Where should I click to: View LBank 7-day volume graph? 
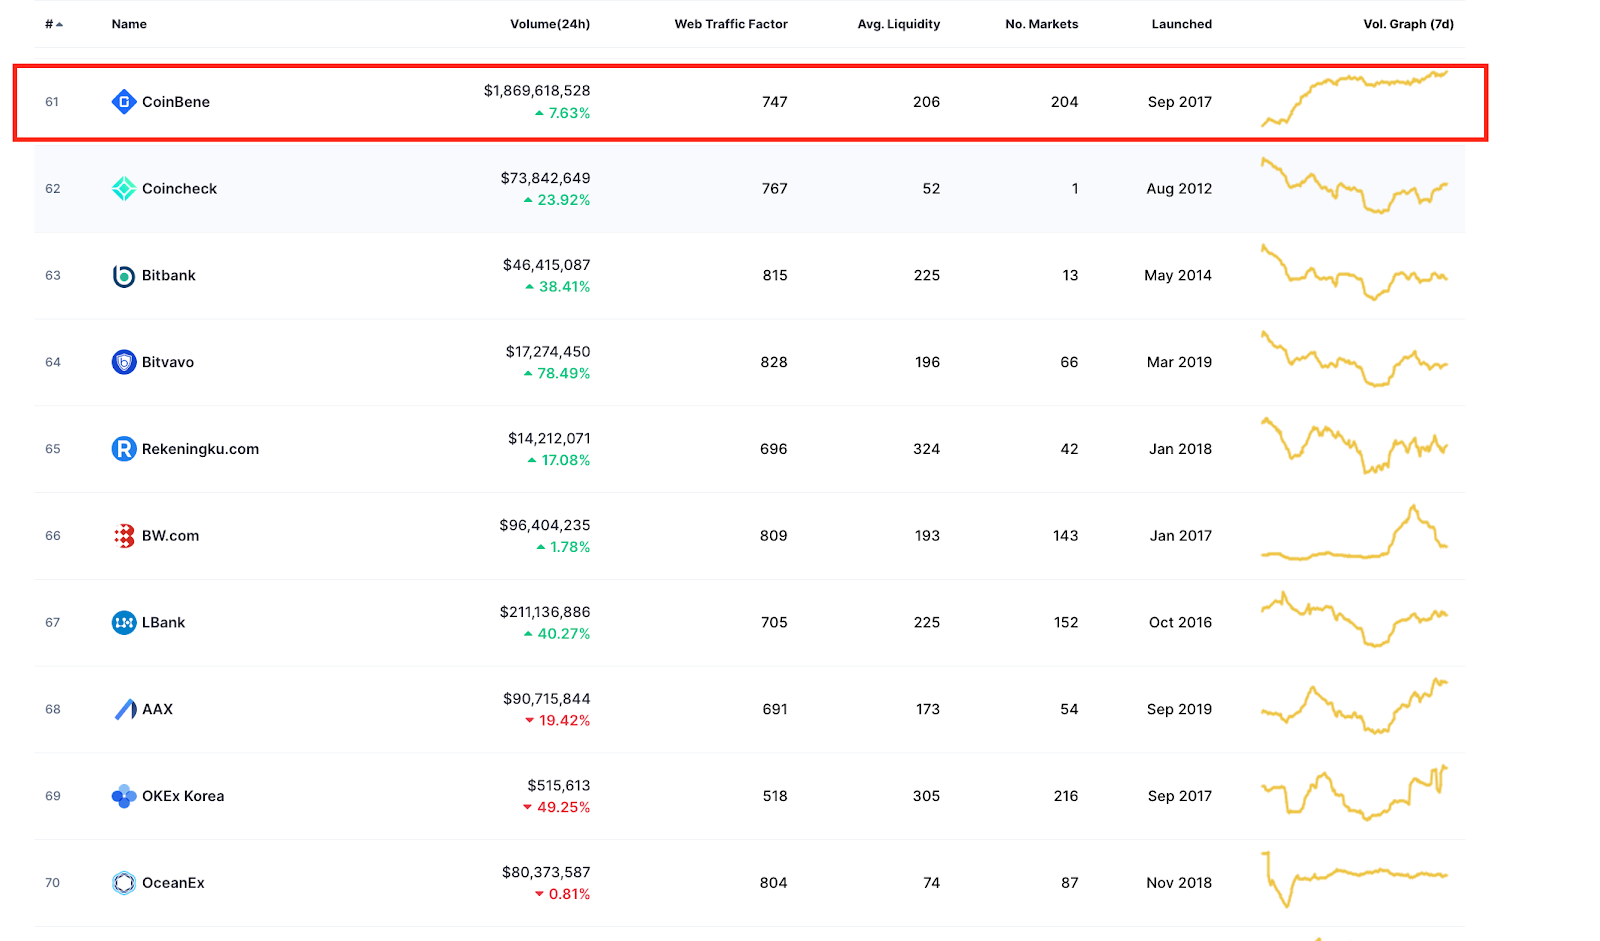point(1355,619)
